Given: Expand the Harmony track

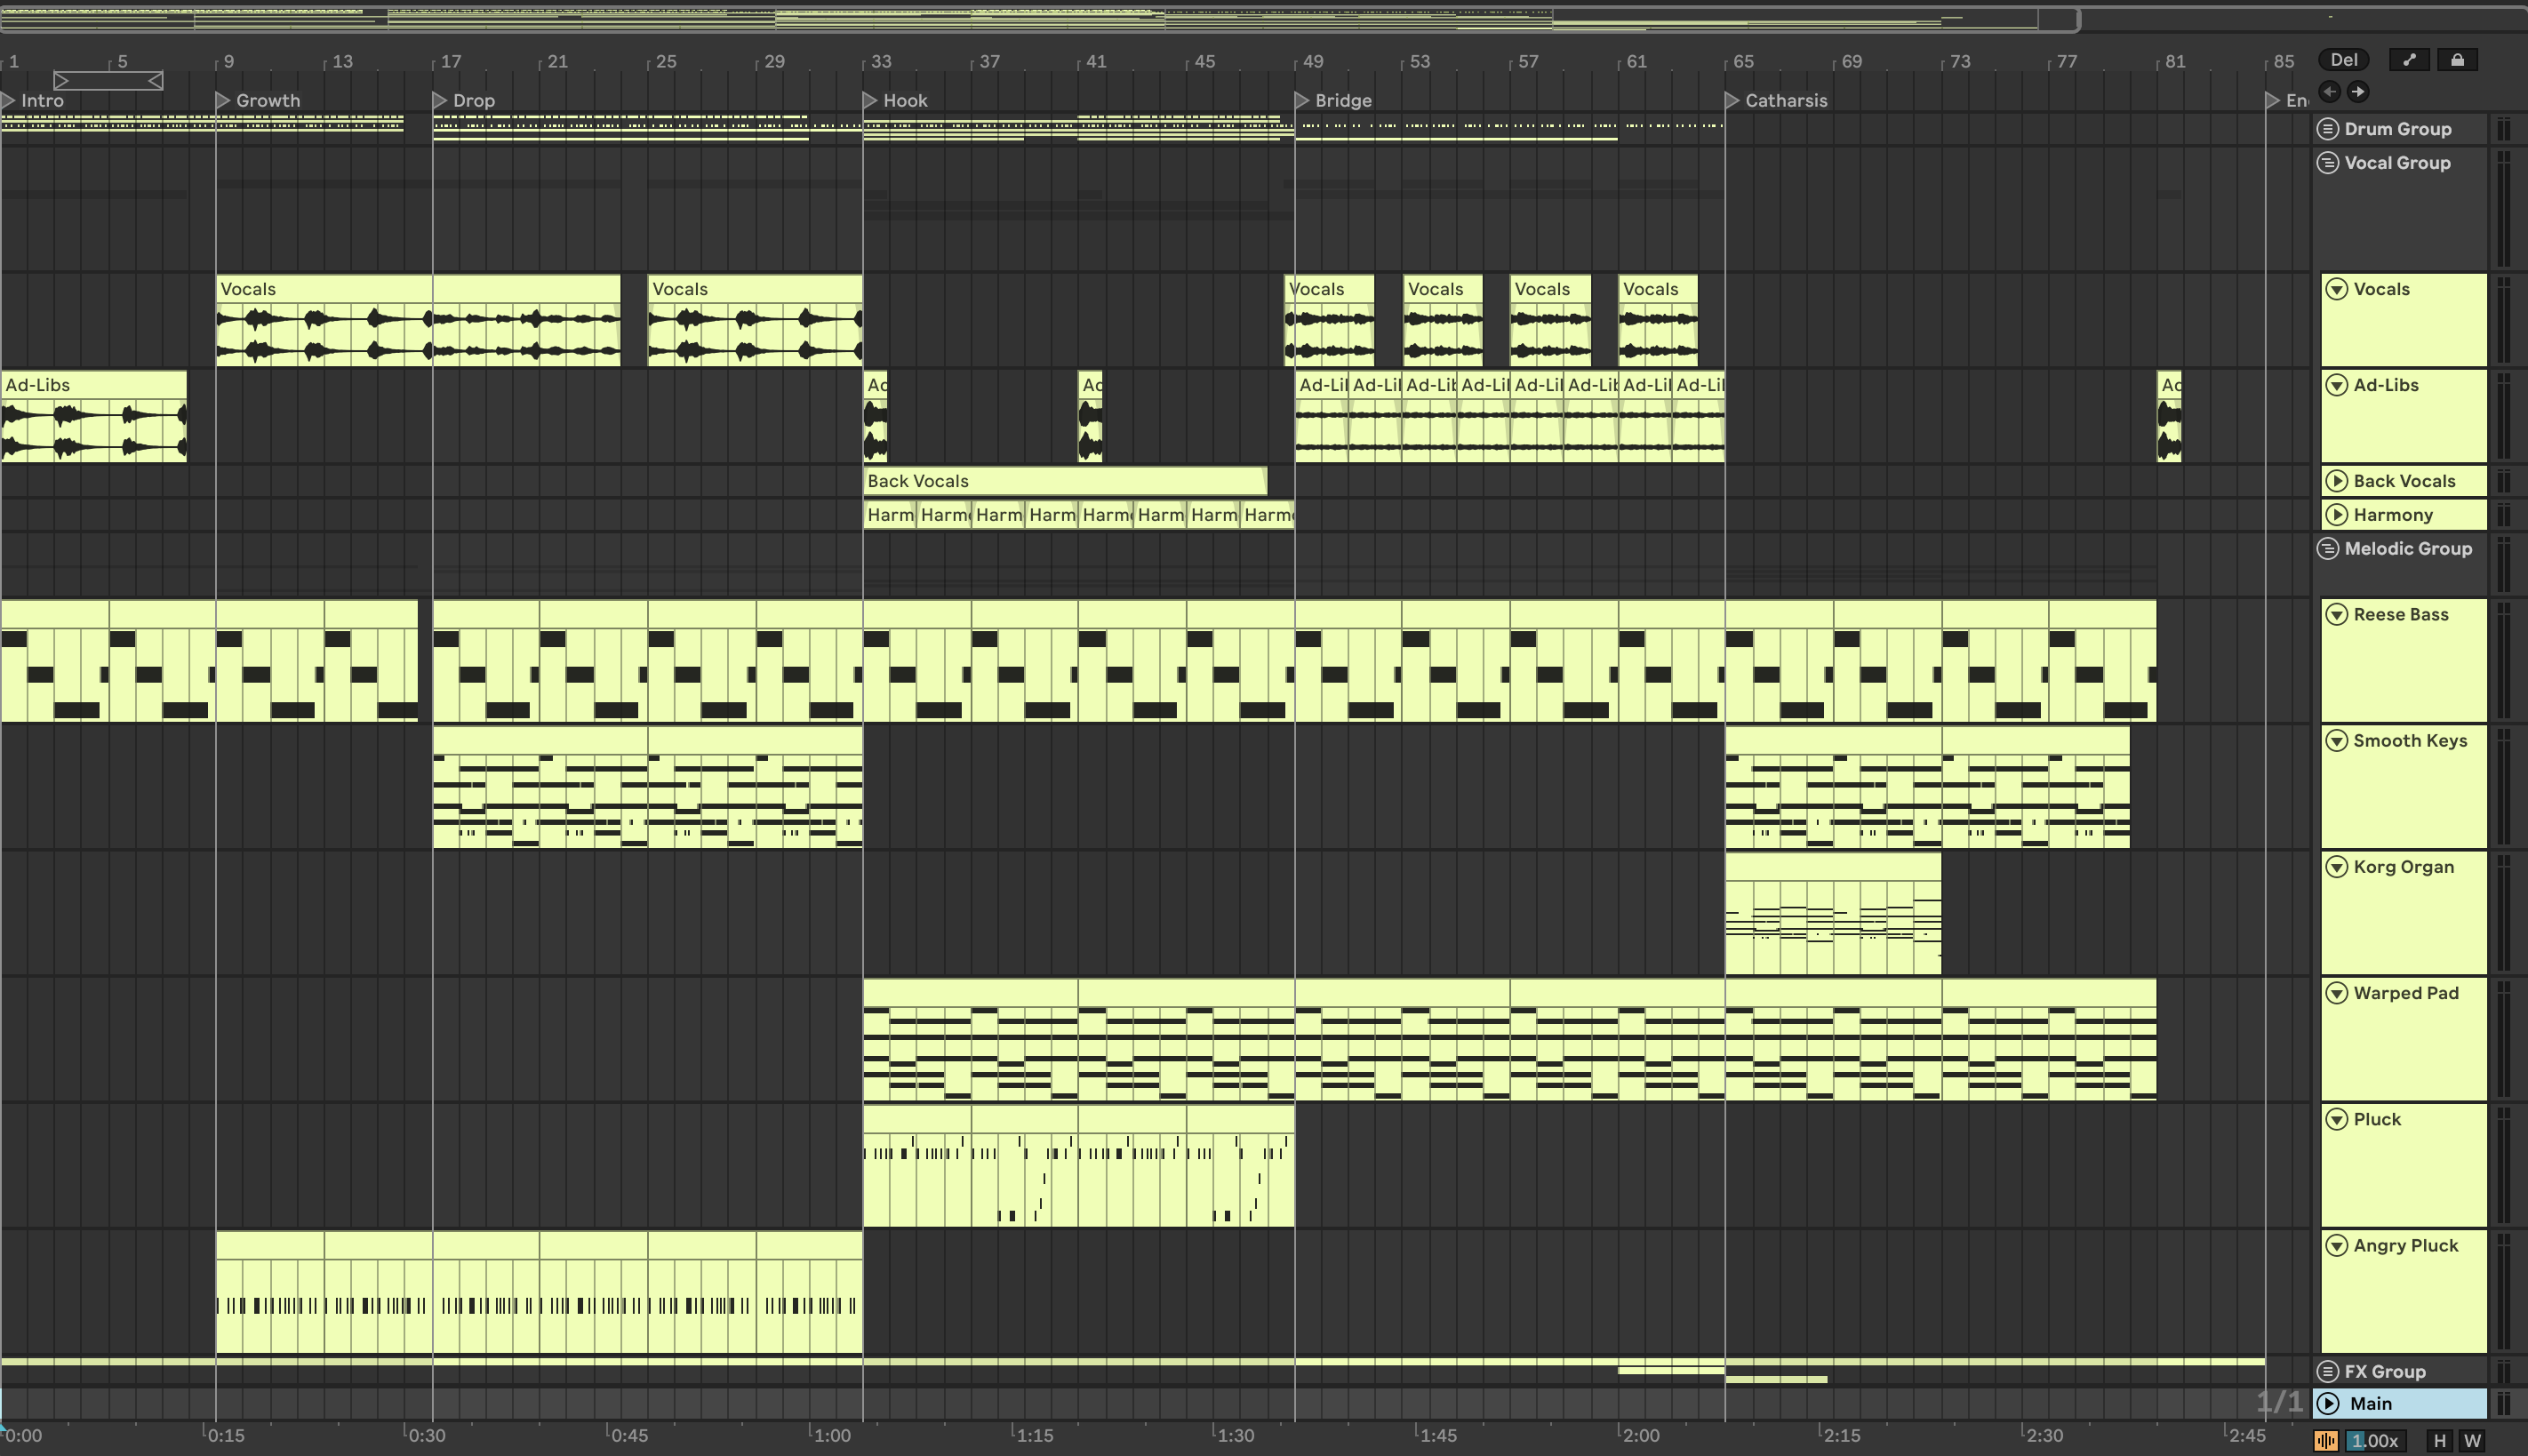Looking at the screenshot, I should point(2337,515).
